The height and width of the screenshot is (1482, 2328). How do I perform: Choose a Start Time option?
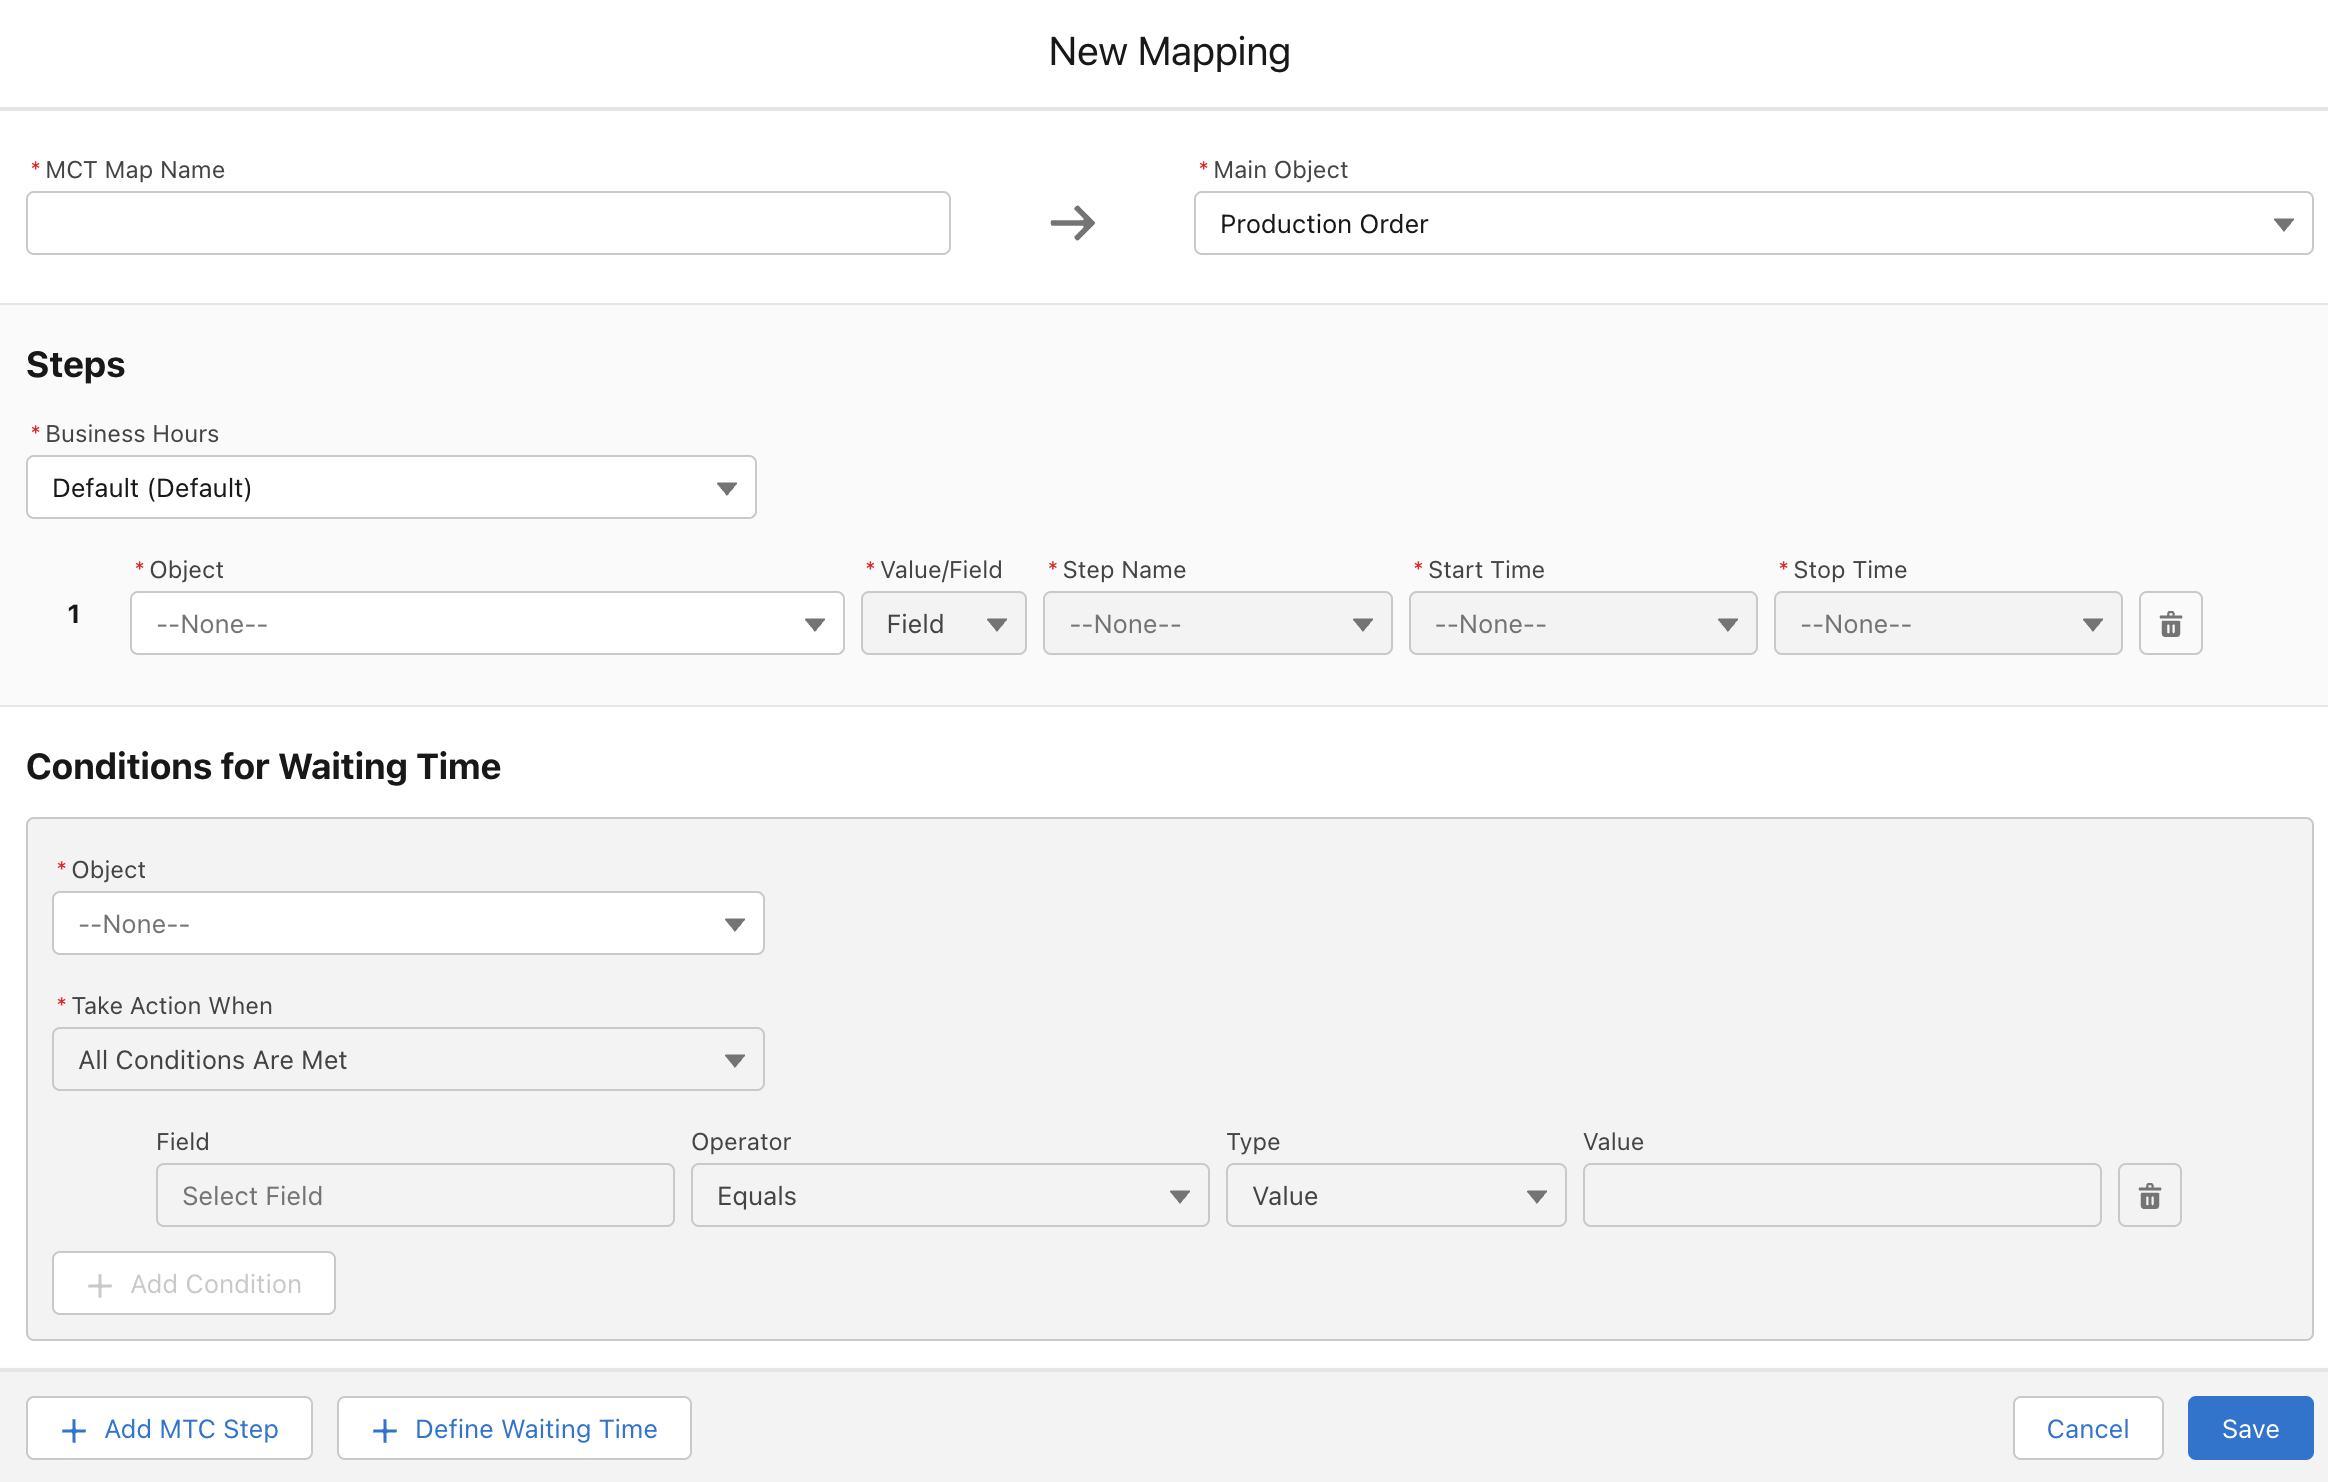(x=1582, y=624)
